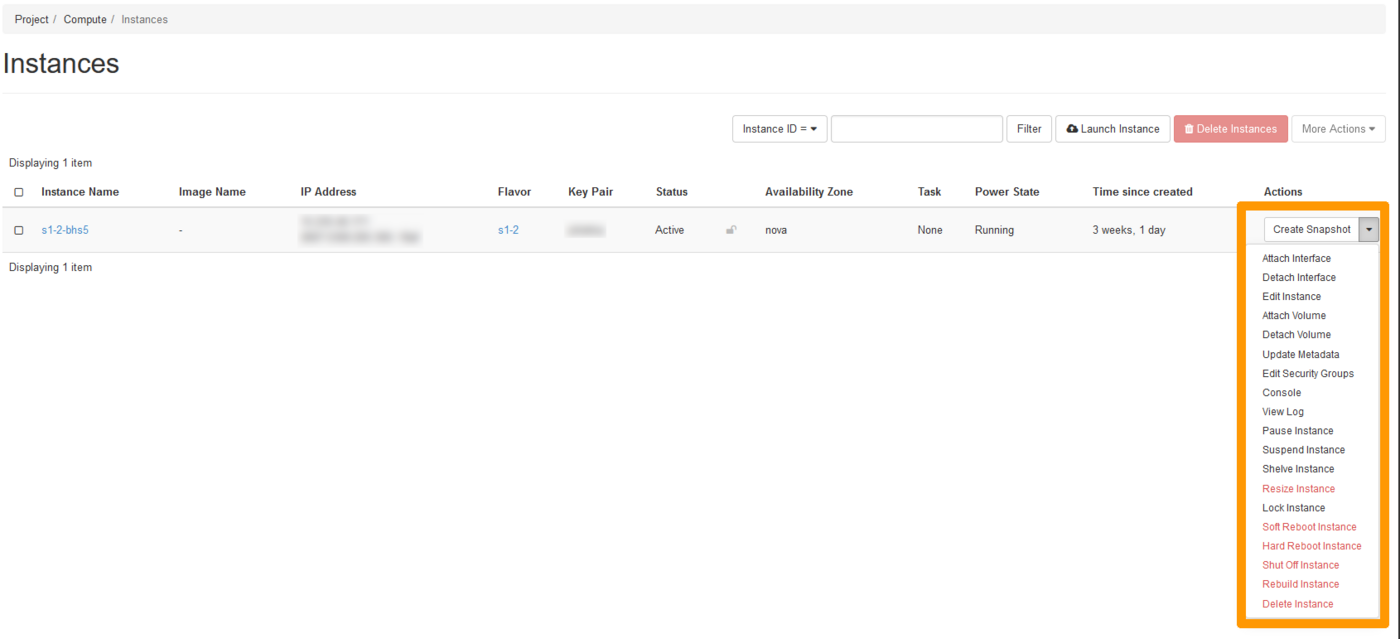
Task: Click the Filter button
Action: [1028, 129]
